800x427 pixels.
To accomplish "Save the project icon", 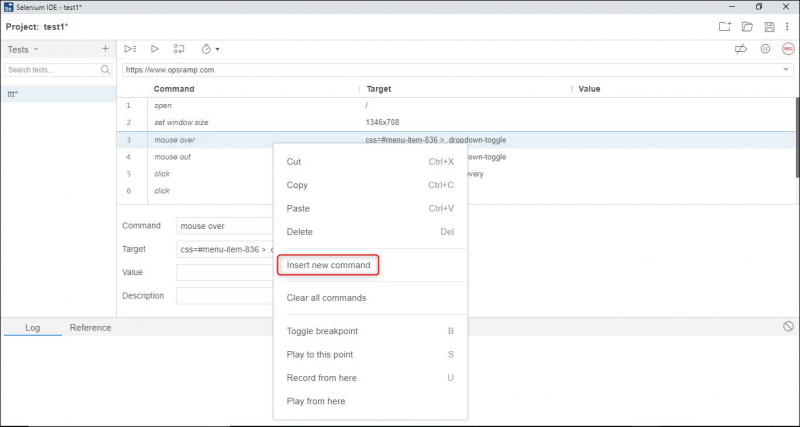I will 769,27.
